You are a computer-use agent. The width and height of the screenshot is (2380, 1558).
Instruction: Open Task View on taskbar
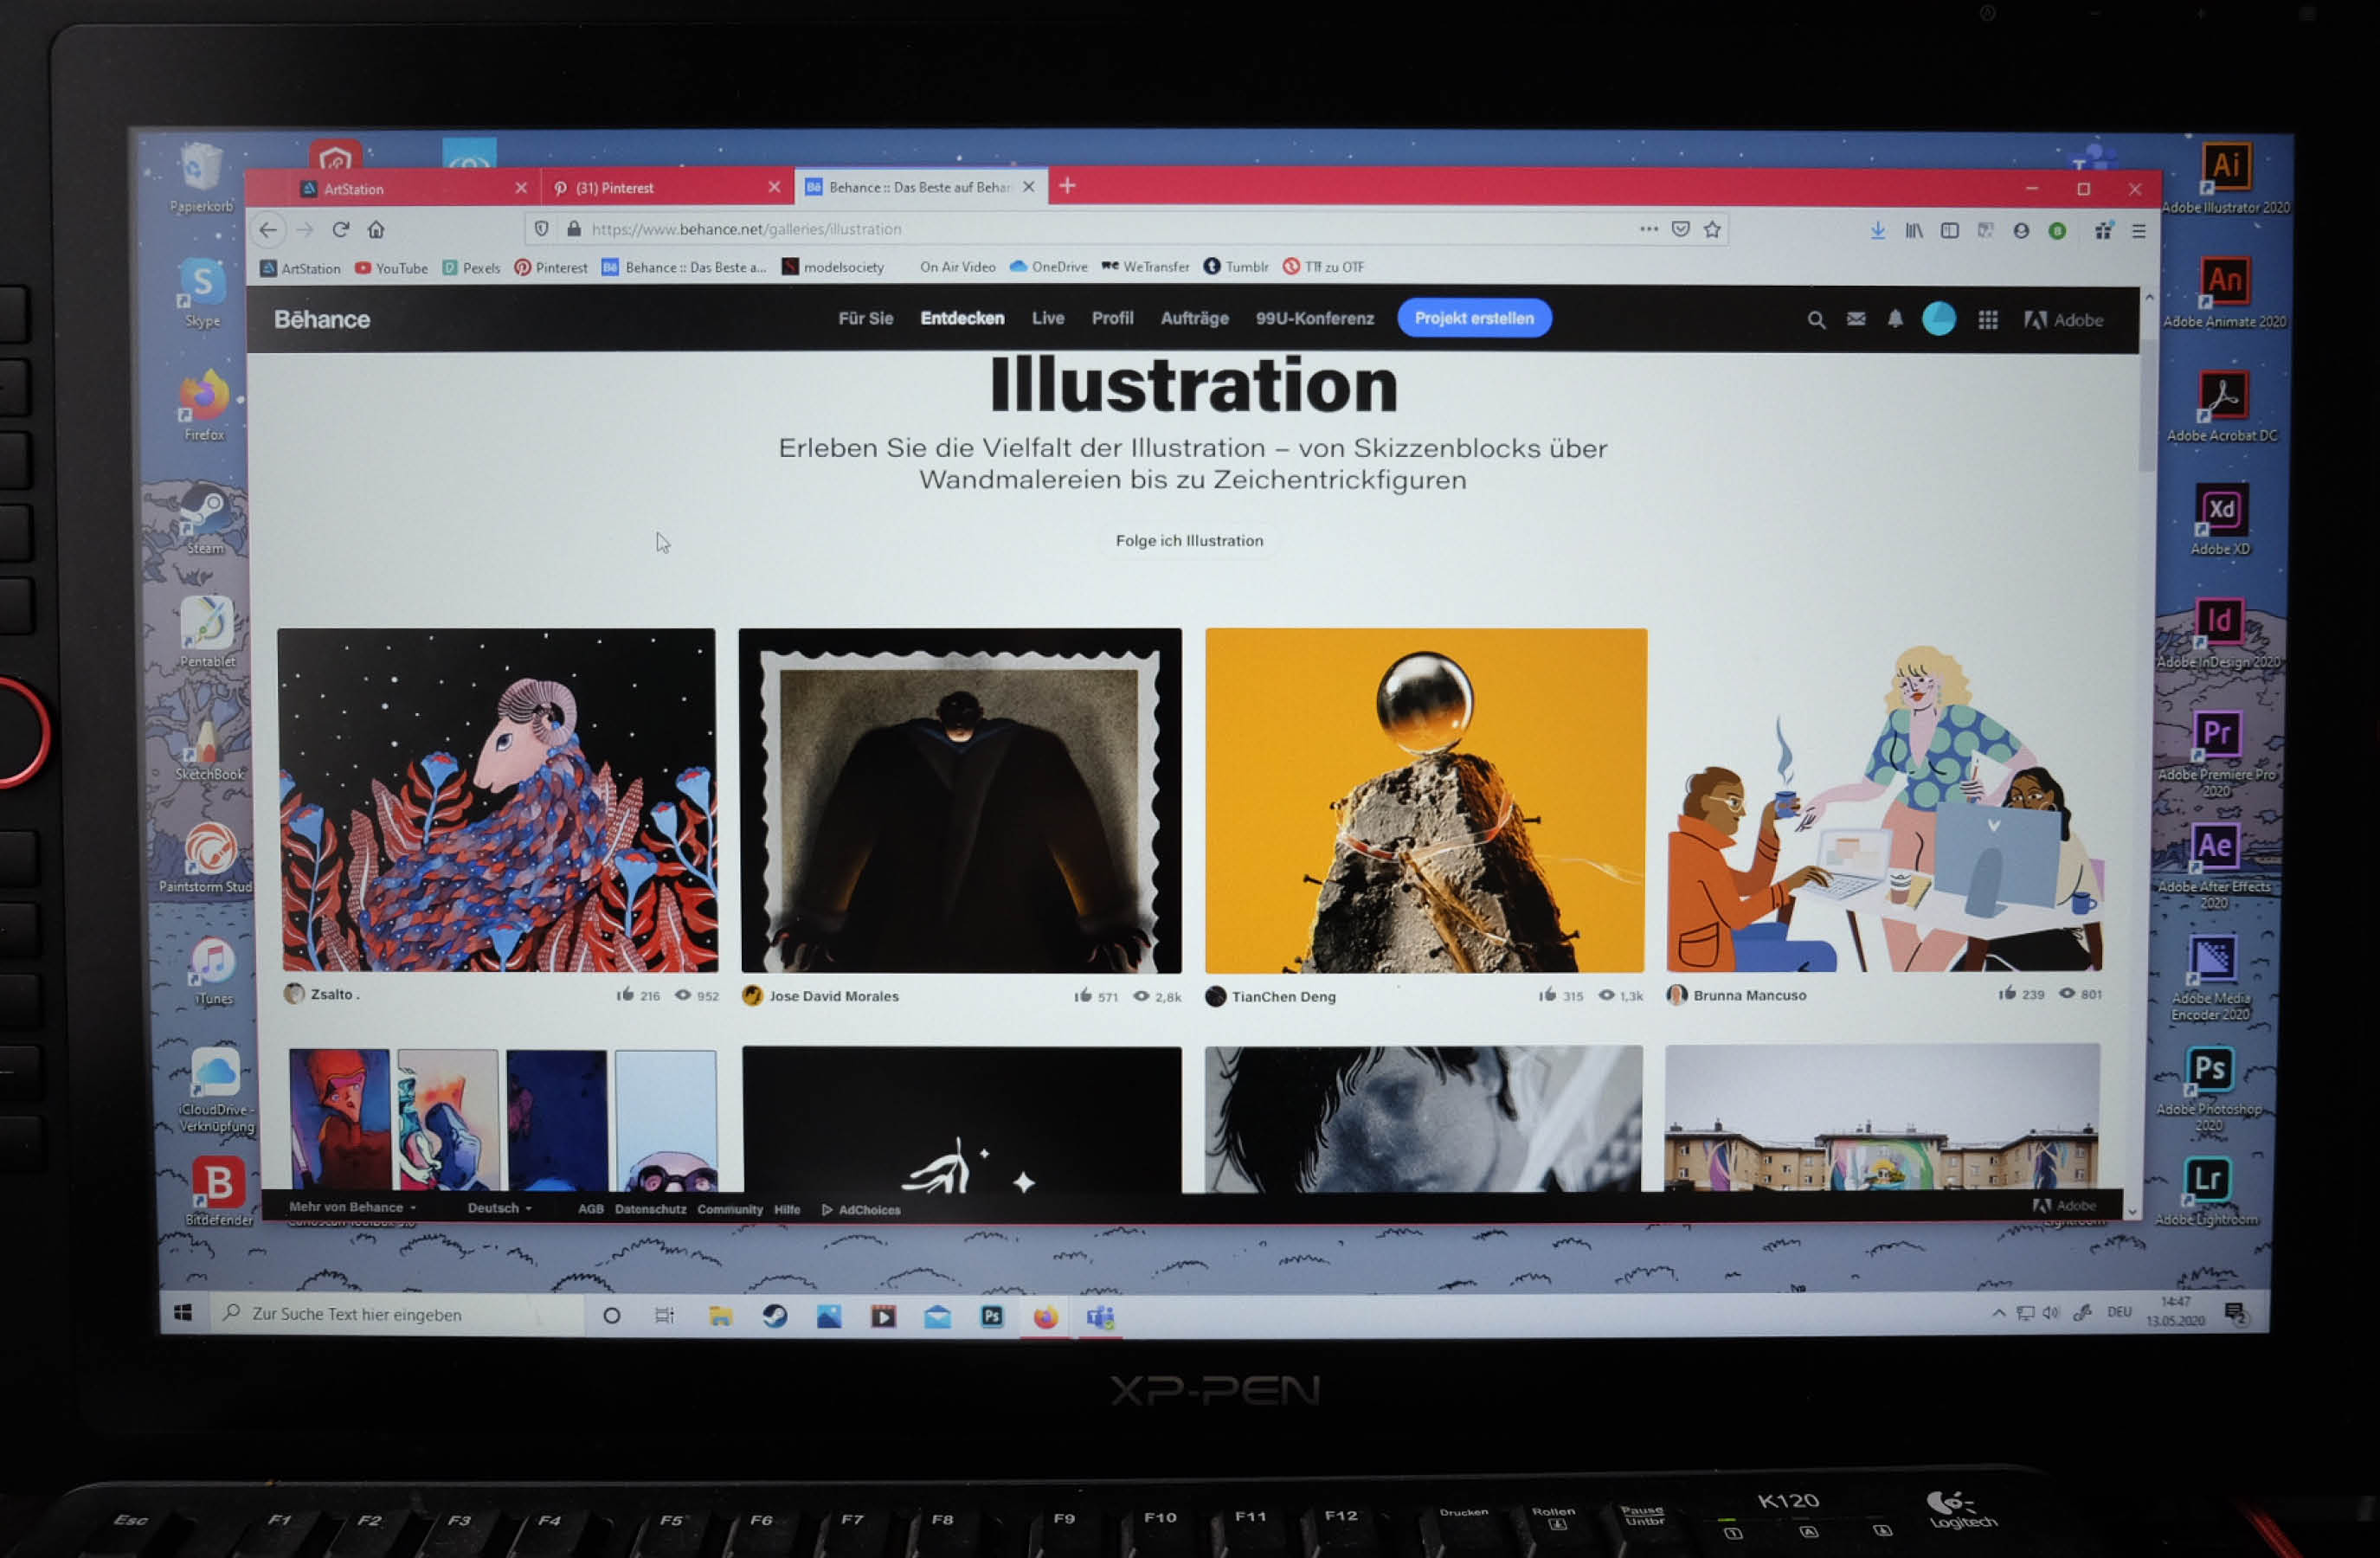(664, 1316)
